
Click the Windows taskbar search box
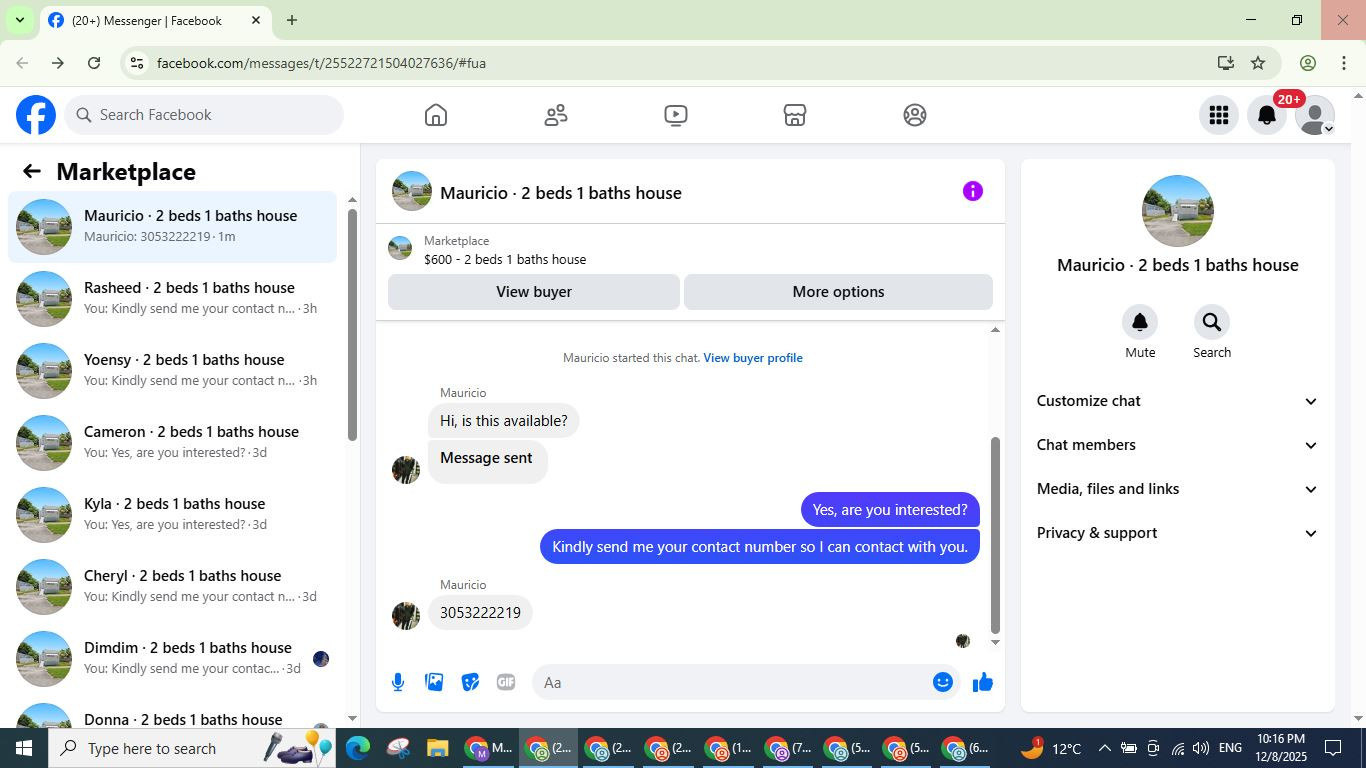pyautogui.click(x=190, y=748)
